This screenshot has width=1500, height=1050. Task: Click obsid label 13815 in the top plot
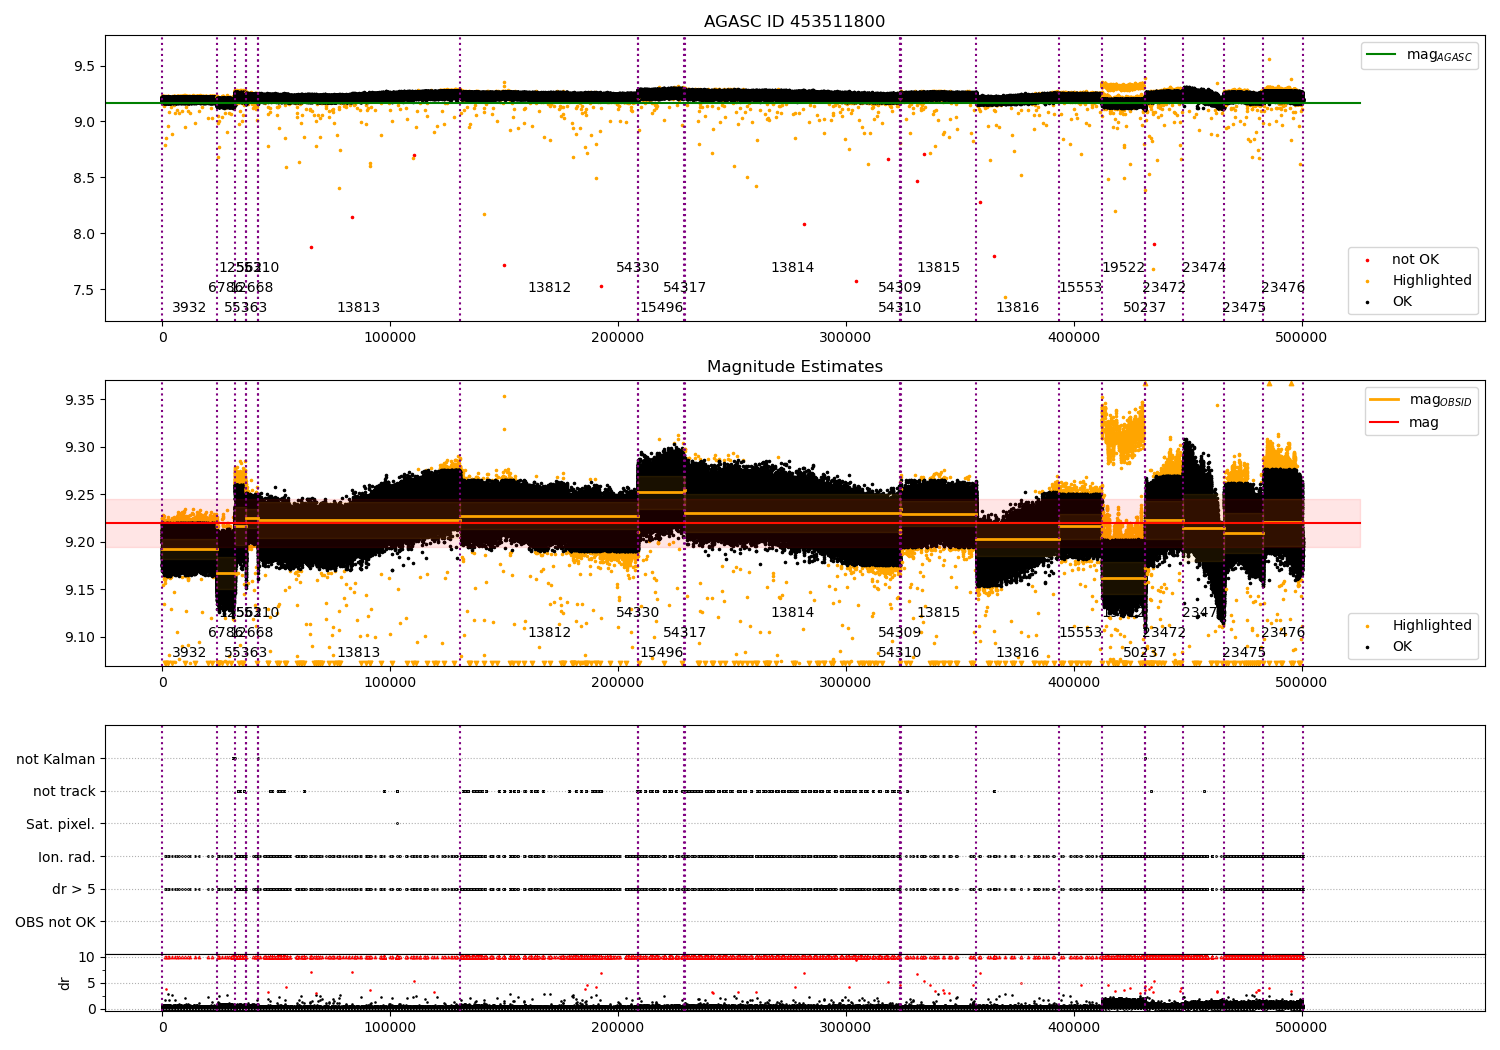(x=938, y=268)
